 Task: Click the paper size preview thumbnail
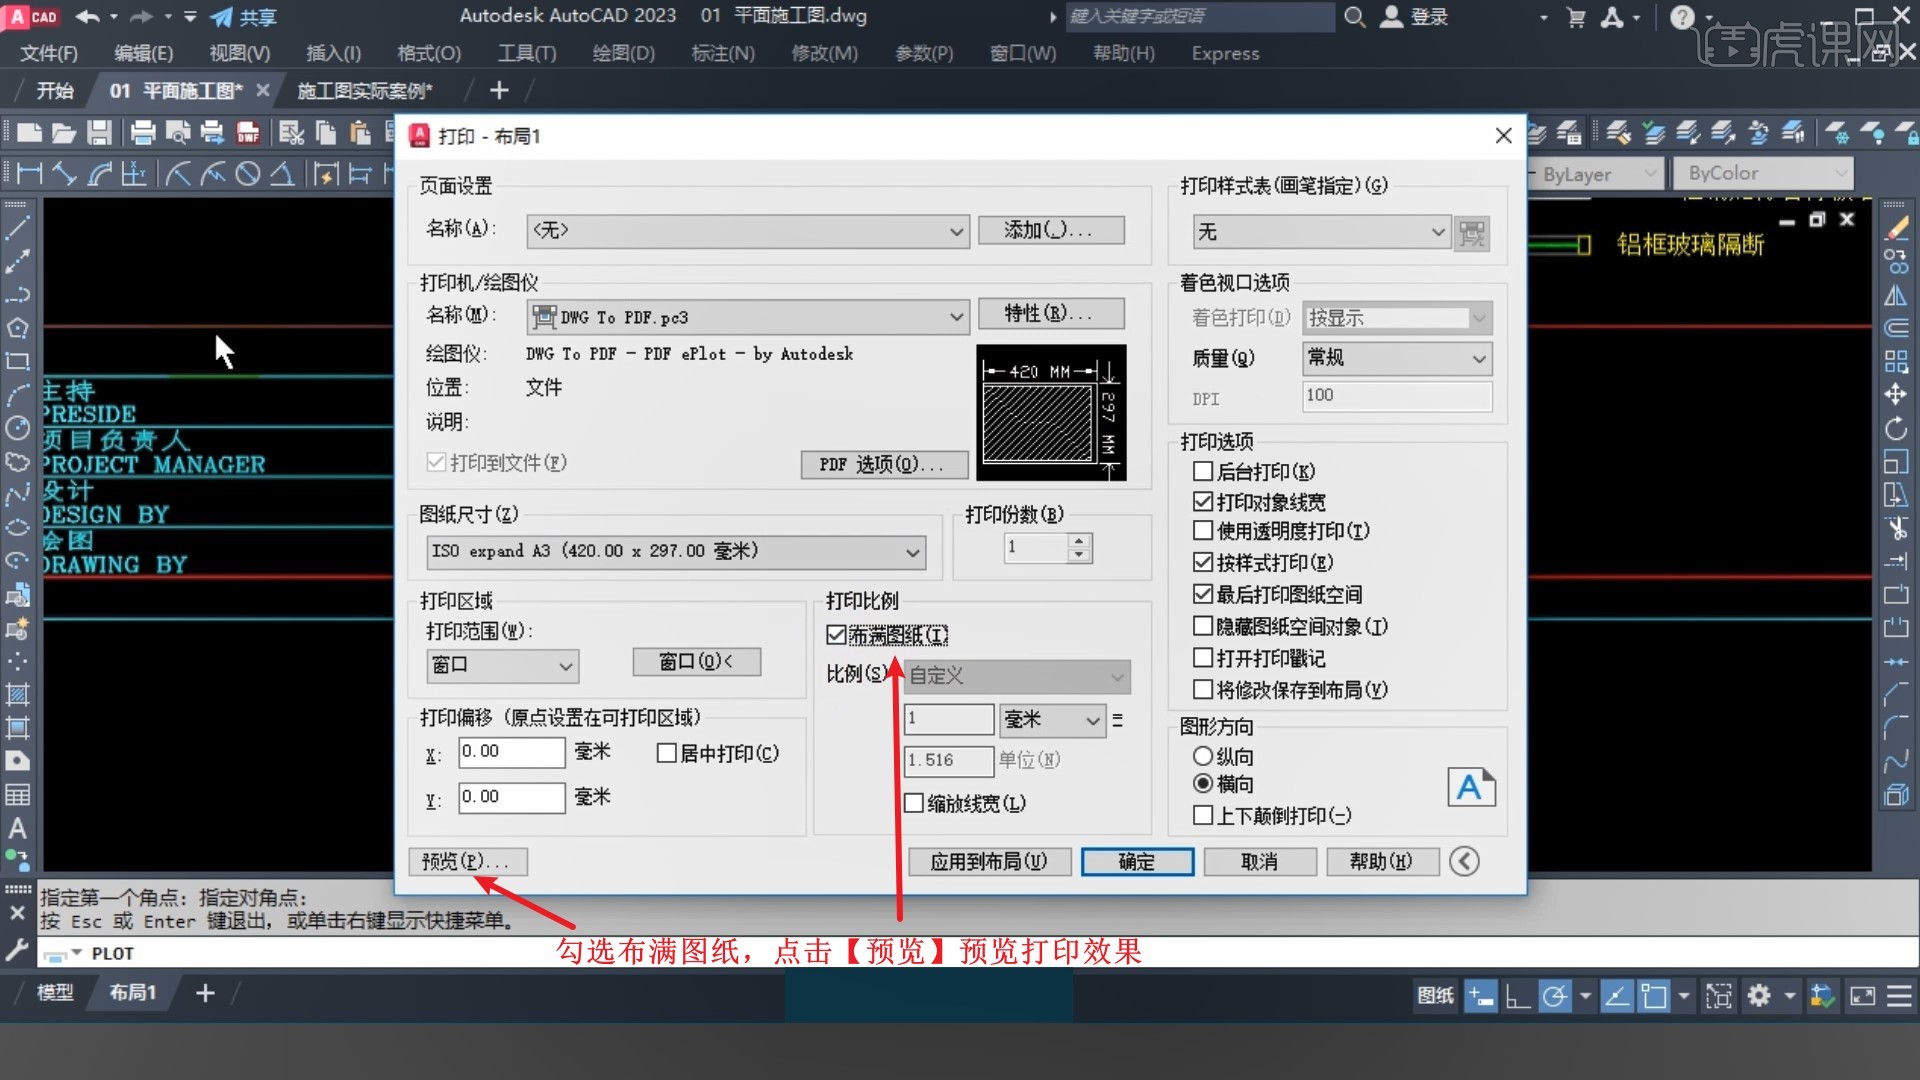[x=1051, y=413]
